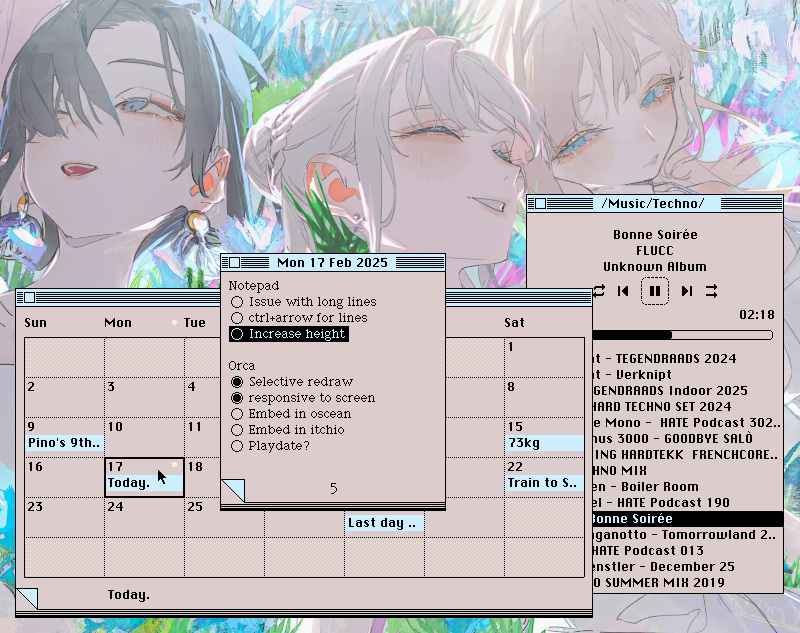
Task: Click the calendar window's corner fold icon
Action: pyautogui.click(x=27, y=598)
